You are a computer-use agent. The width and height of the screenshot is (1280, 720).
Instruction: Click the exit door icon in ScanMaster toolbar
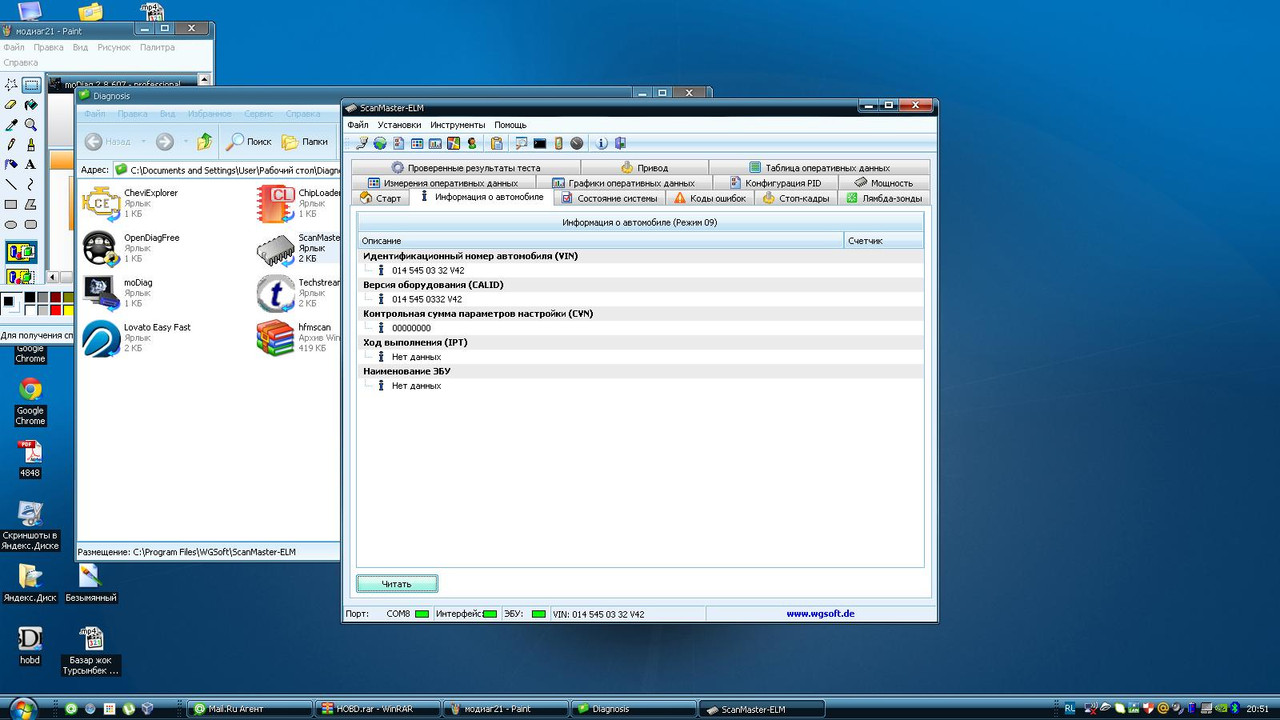pyautogui.click(x=620, y=143)
